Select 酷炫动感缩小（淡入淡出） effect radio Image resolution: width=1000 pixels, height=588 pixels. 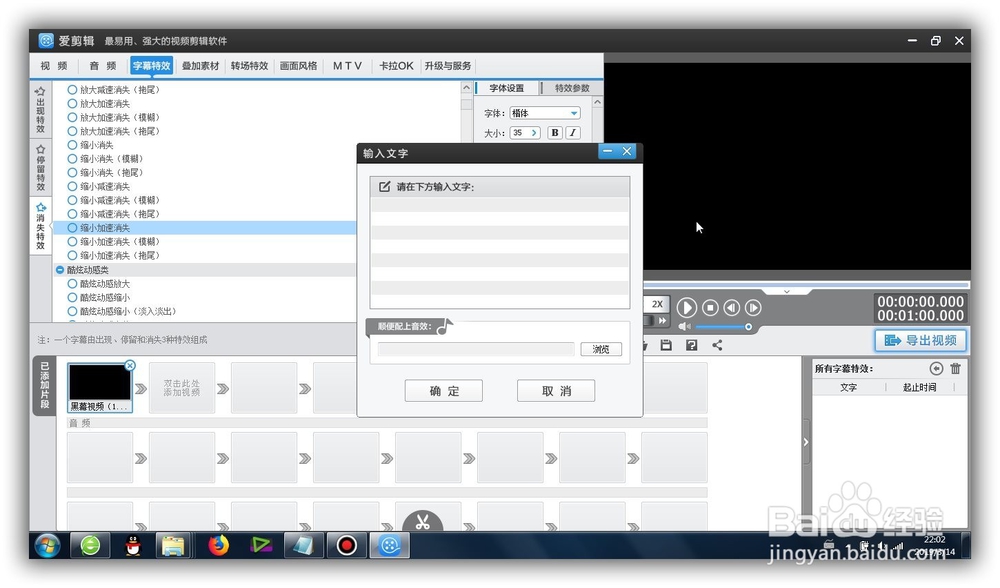(72, 311)
